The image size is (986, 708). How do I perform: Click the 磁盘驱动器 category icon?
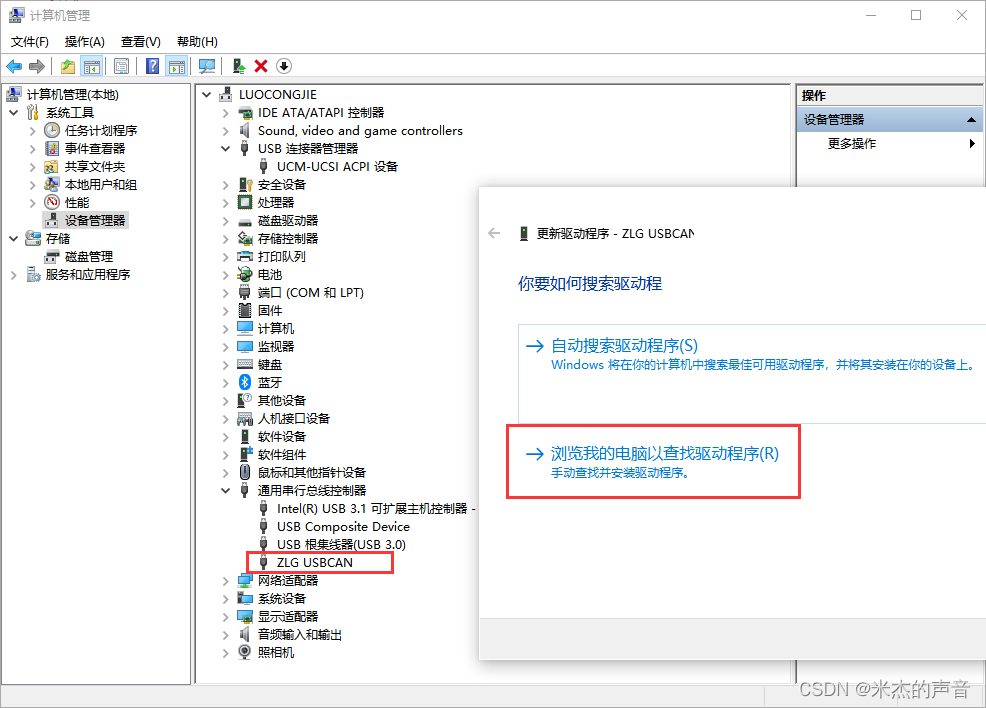coord(245,221)
